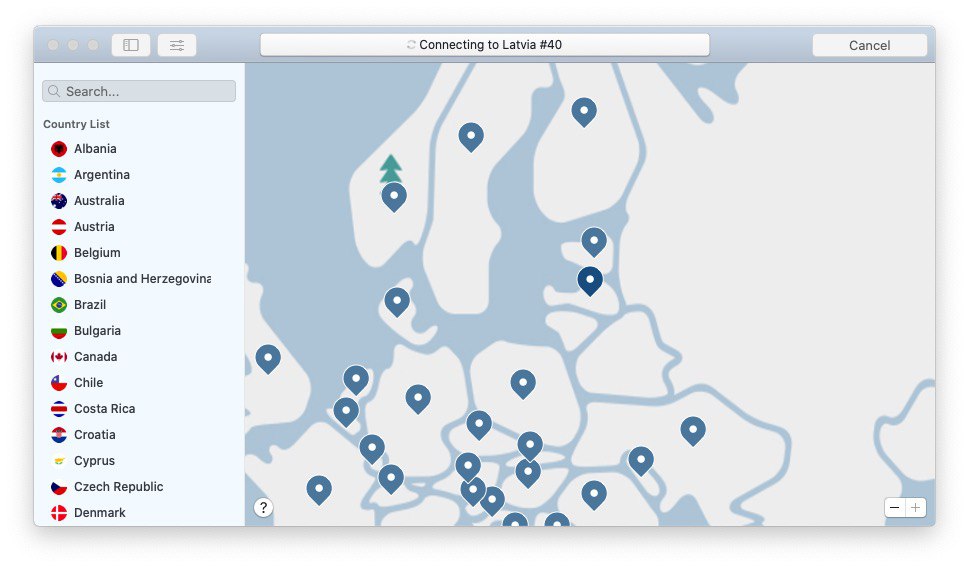Image resolution: width=969 pixels, height=568 pixels.
Task: Select the Moldova map pin
Action: pos(641,461)
